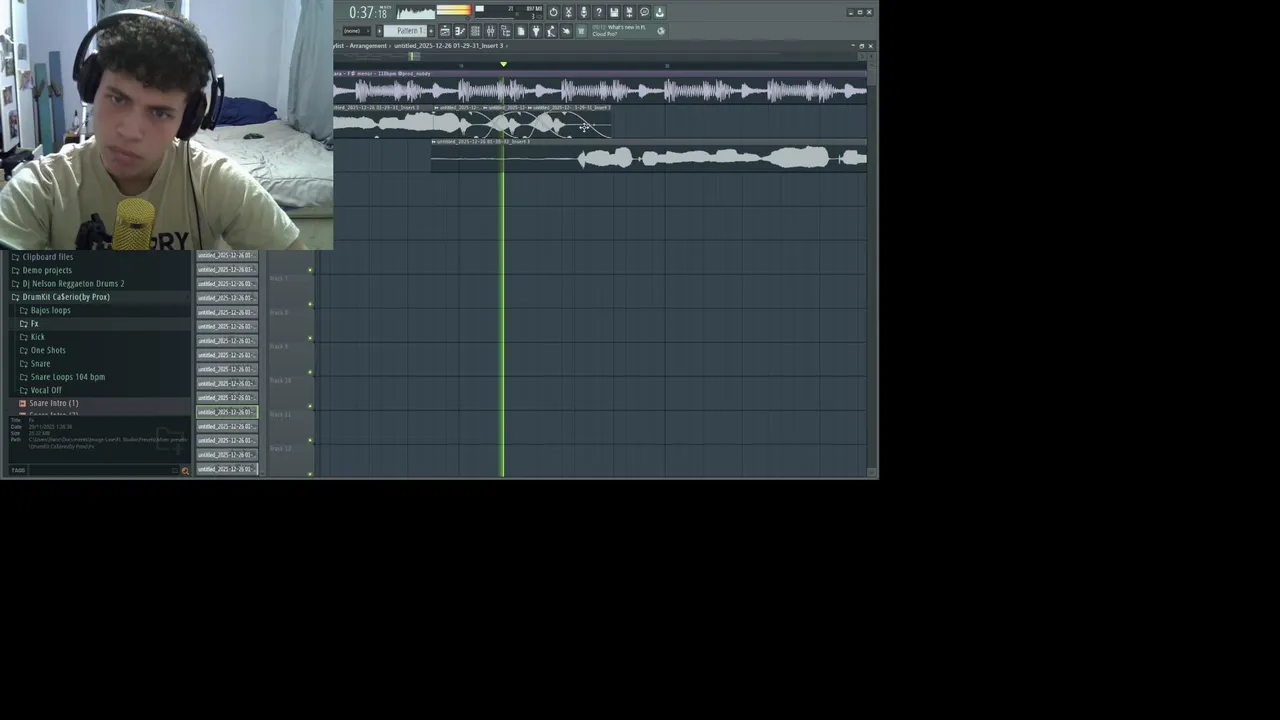1280x720 pixels.
Task: Open the Playlist view icon
Action: pyautogui.click(x=445, y=31)
